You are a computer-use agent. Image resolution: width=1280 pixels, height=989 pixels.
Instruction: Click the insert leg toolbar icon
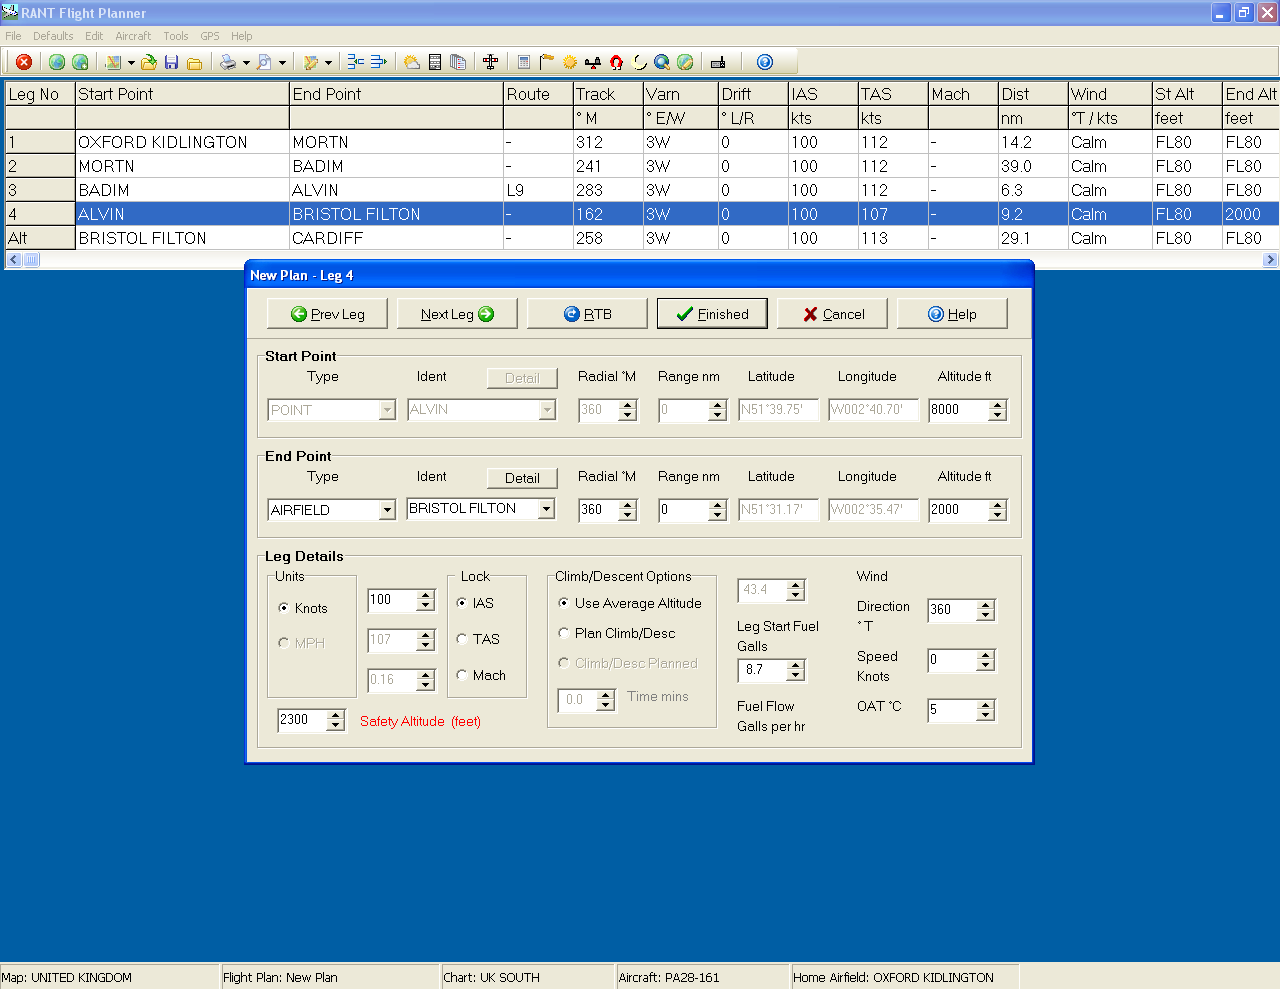355,62
